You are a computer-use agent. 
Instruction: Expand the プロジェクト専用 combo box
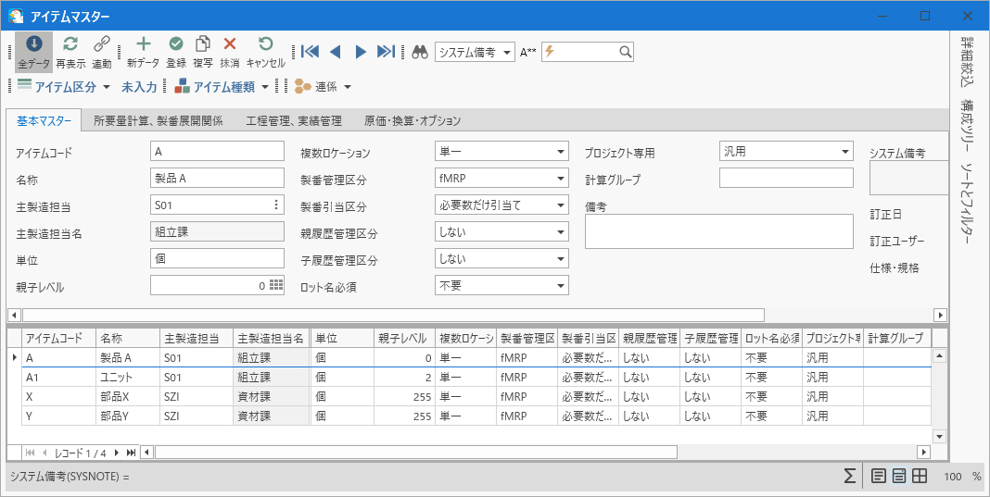coord(845,152)
